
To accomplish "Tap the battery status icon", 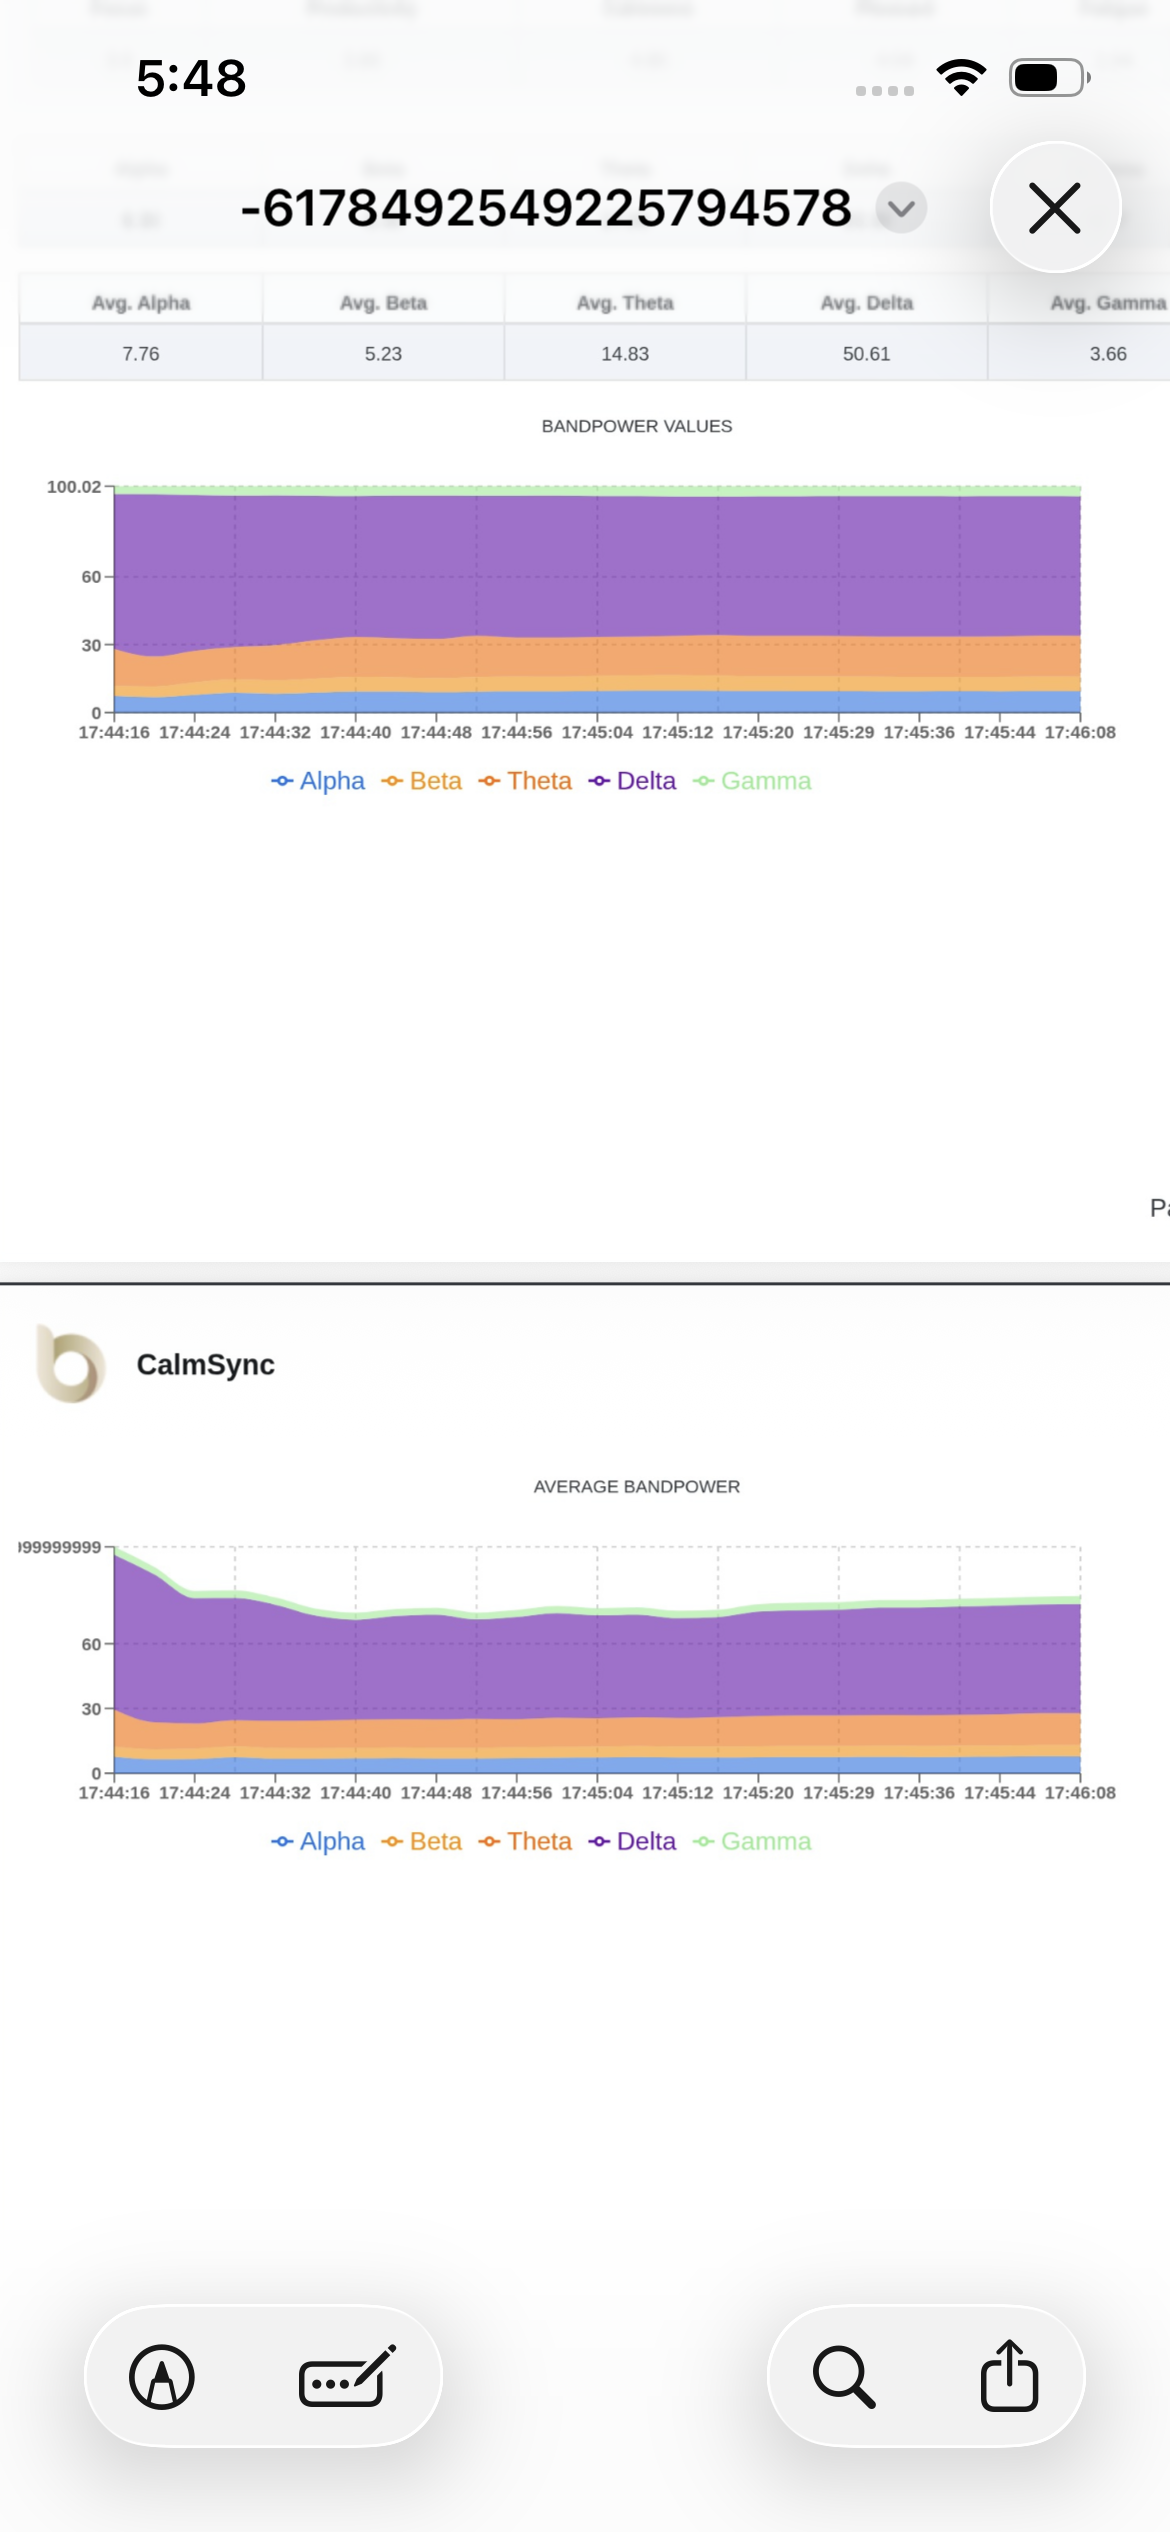I will pyautogui.click(x=1048, y=77).
